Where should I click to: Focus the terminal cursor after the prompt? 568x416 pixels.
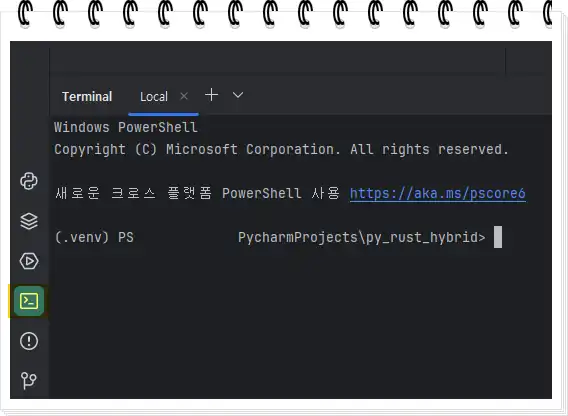pos(498,237)
